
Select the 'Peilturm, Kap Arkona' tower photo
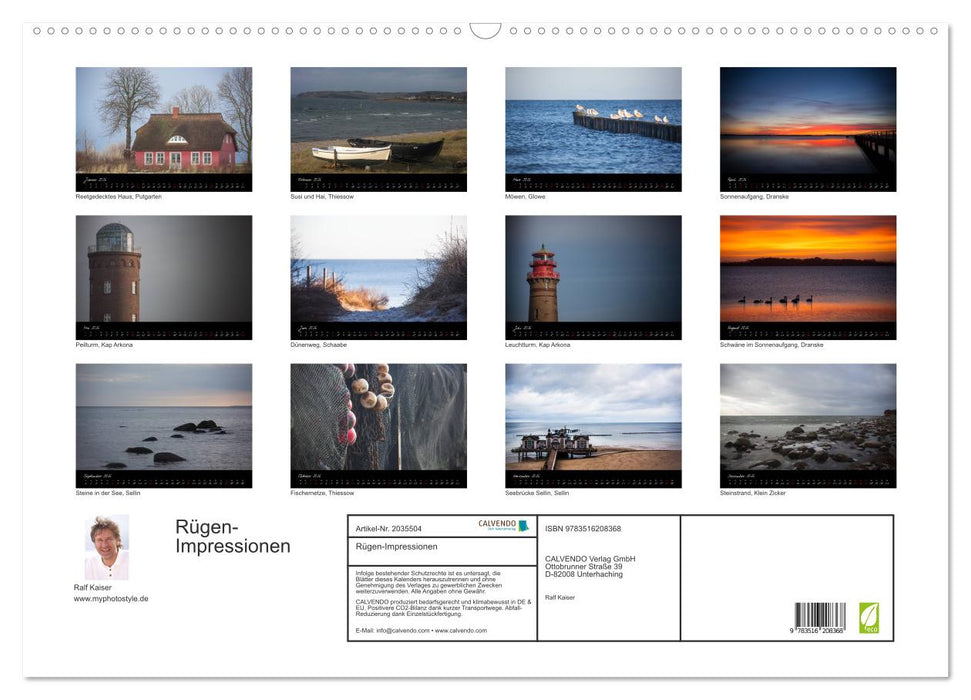pyautogui.click(x=163, y=277)
